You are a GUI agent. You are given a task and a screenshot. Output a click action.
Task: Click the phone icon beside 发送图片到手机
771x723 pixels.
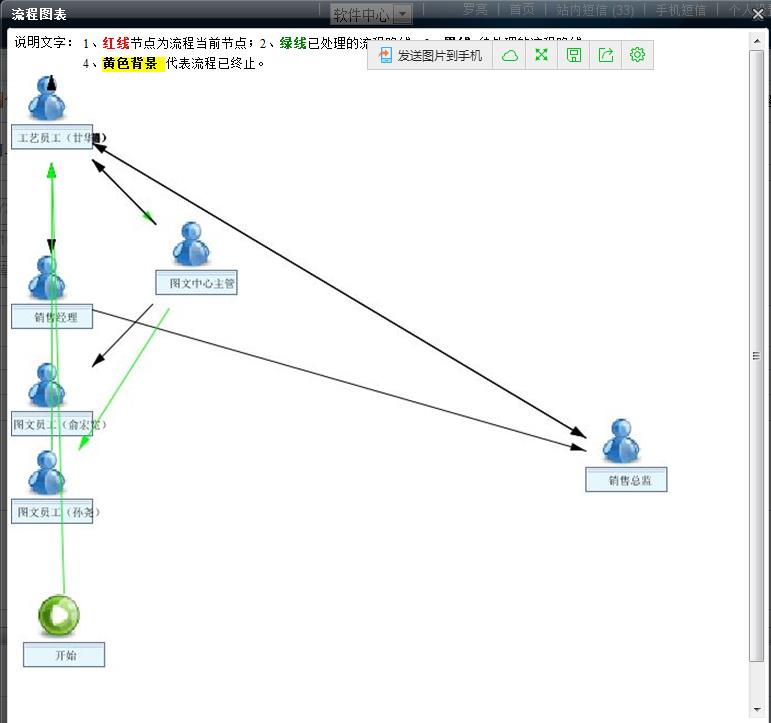click(385, 55)
